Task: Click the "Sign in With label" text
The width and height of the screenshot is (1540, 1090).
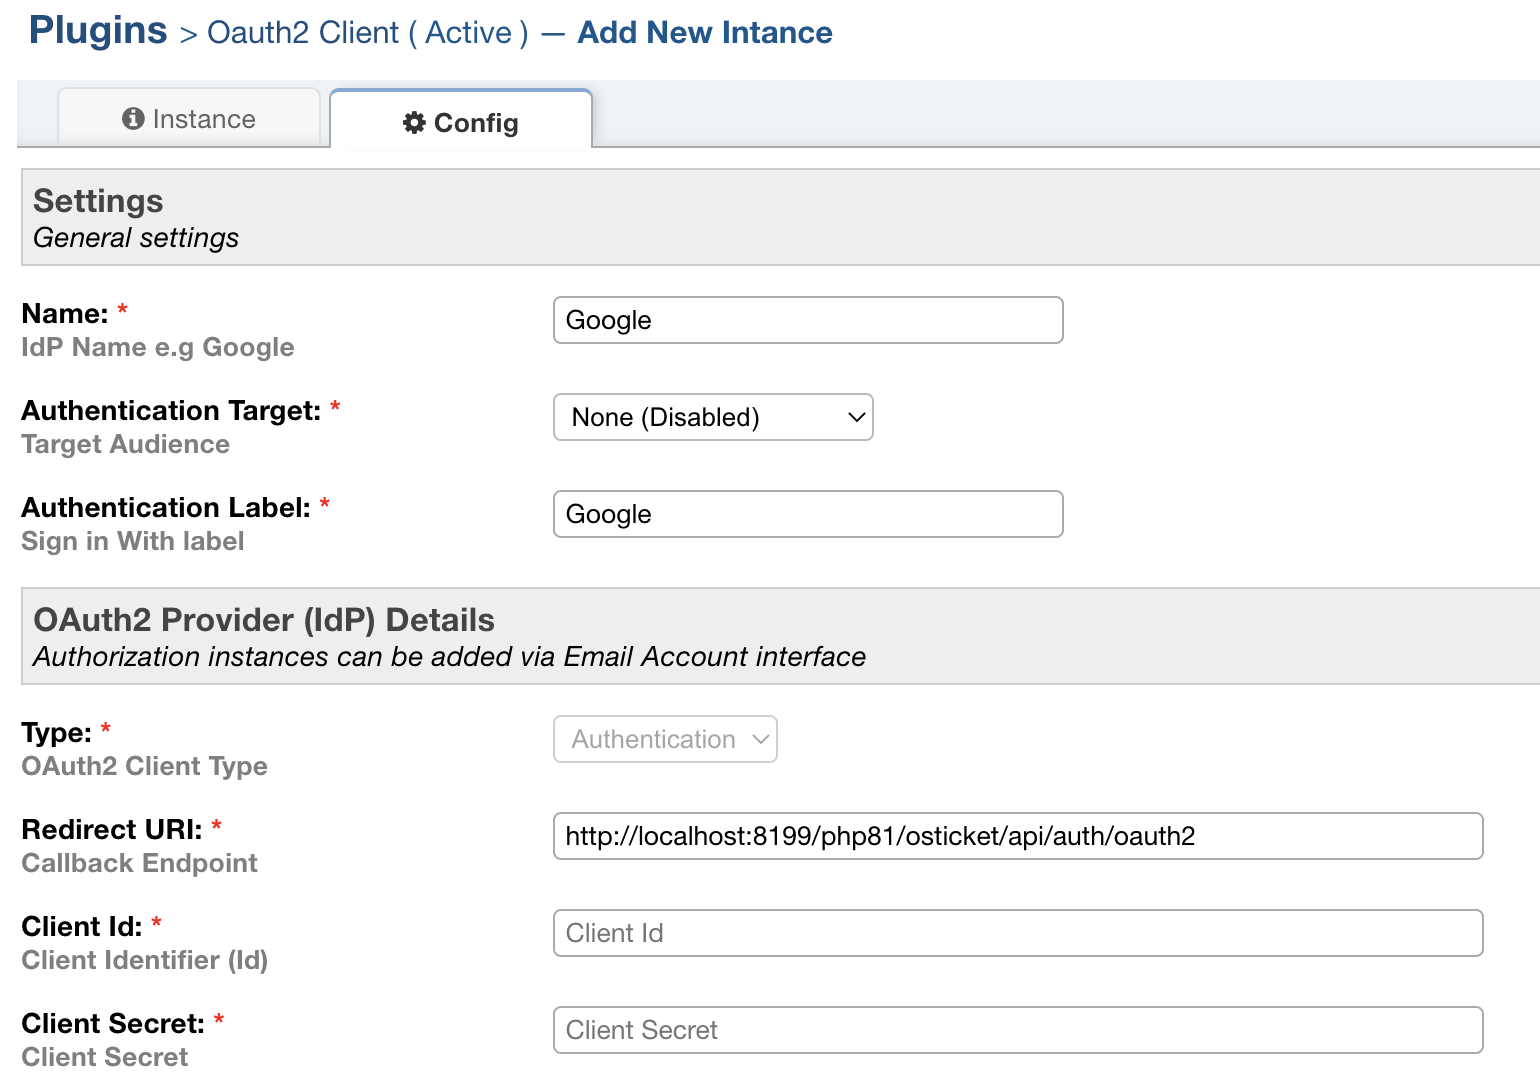Action: pyautogui.click(x=132, y=541)
